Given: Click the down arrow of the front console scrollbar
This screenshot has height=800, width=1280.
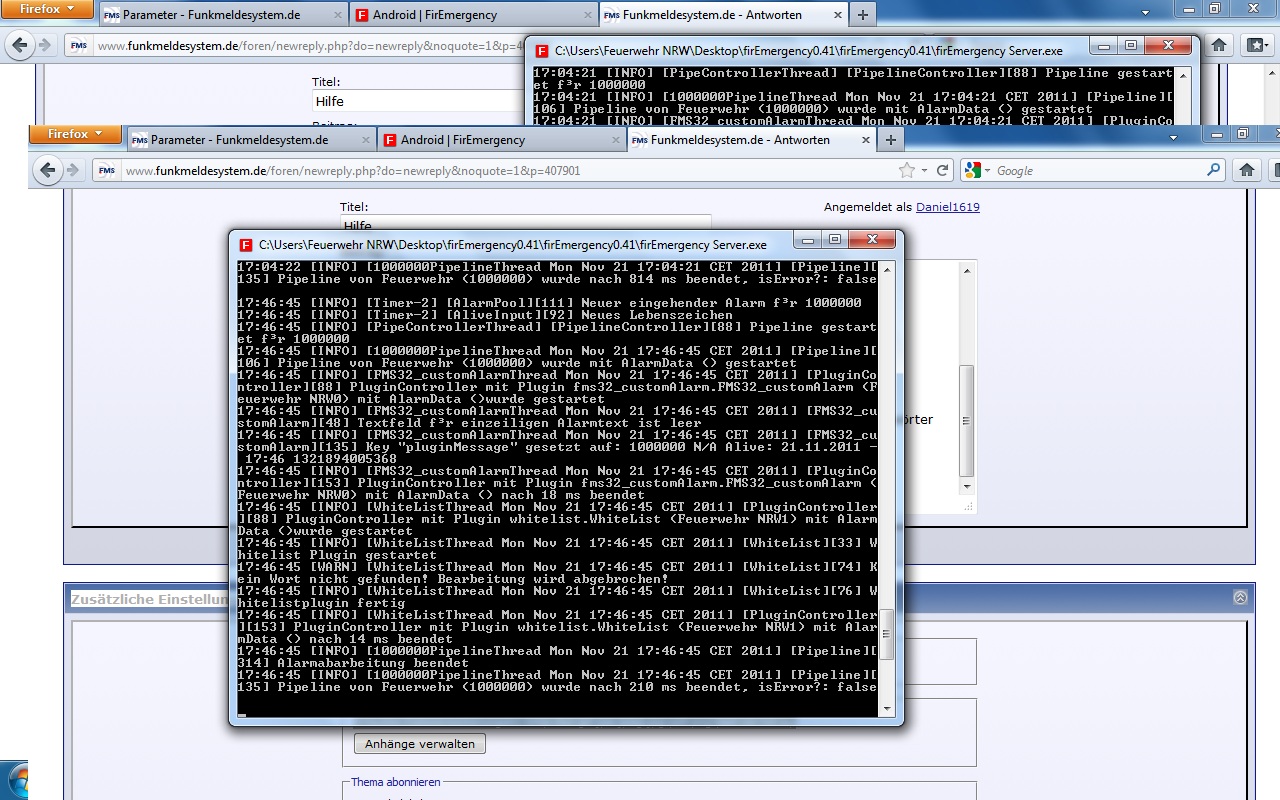Looking at the screenshot, I should [x=886, y=709].
